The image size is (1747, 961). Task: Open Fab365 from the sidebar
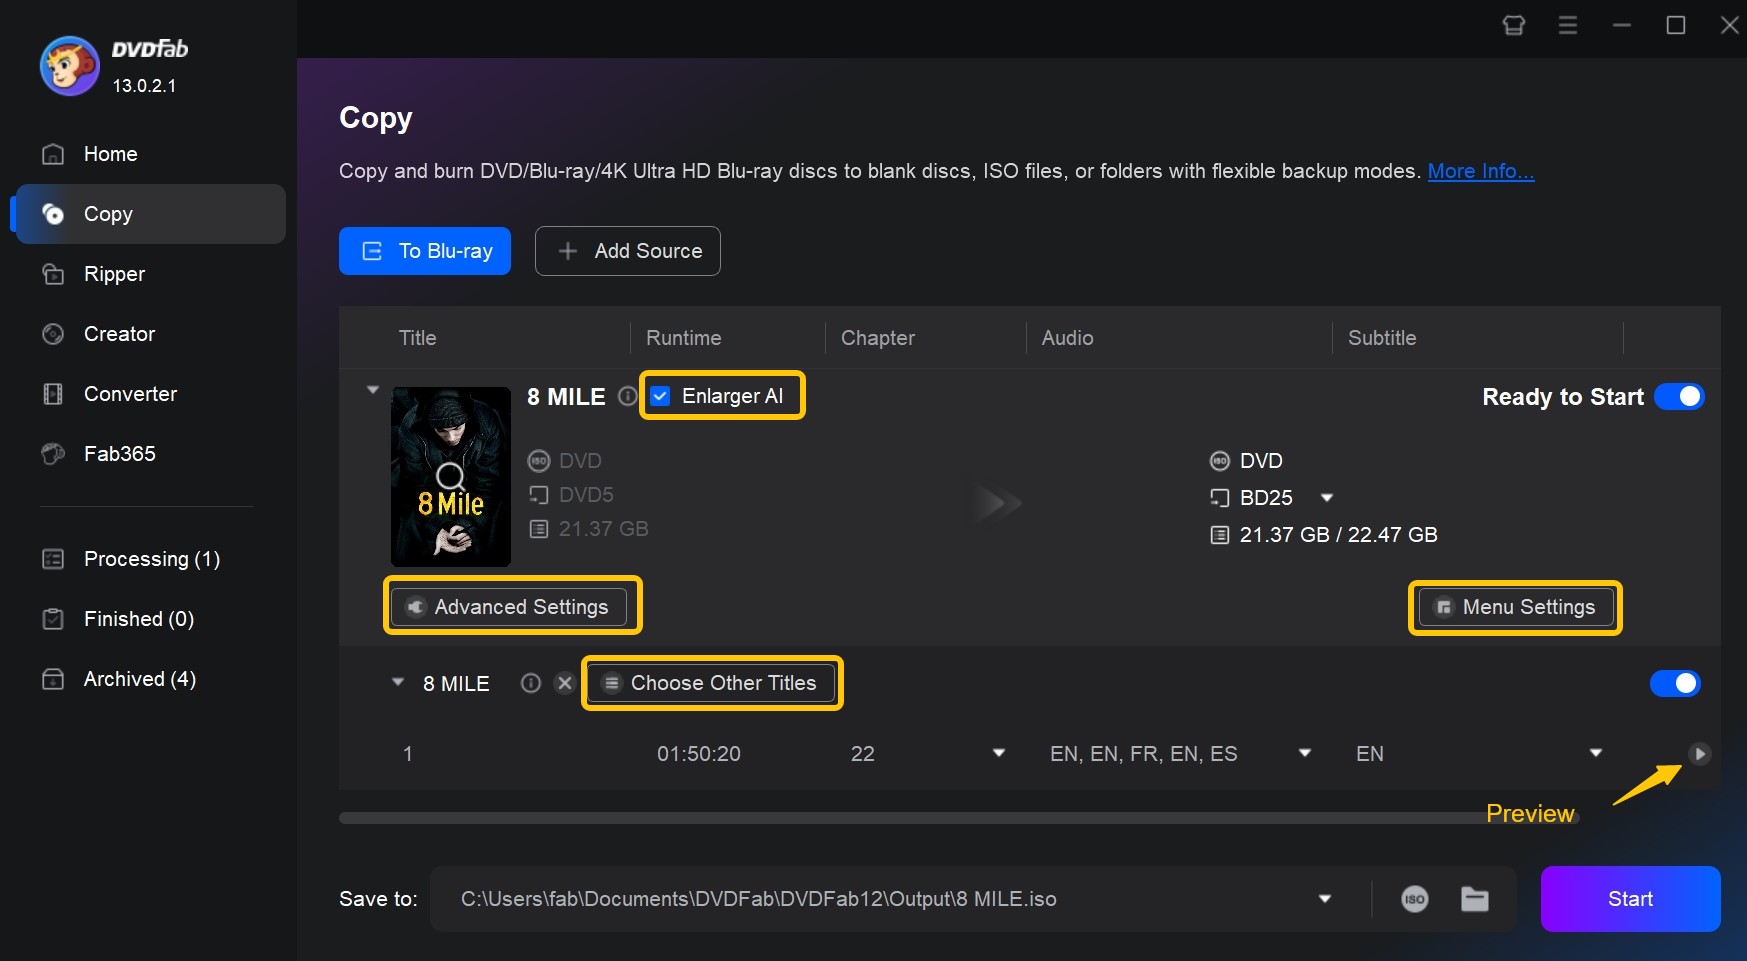(119, 454)
